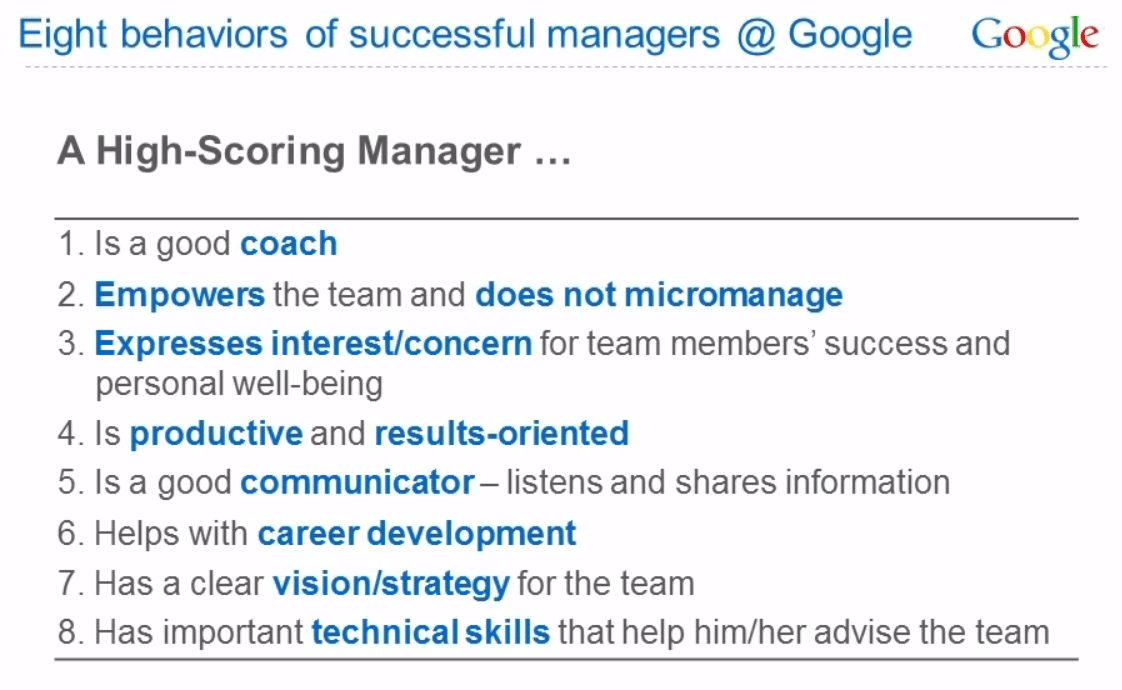Click 'personal well-being' text line

tap(239, 384)
